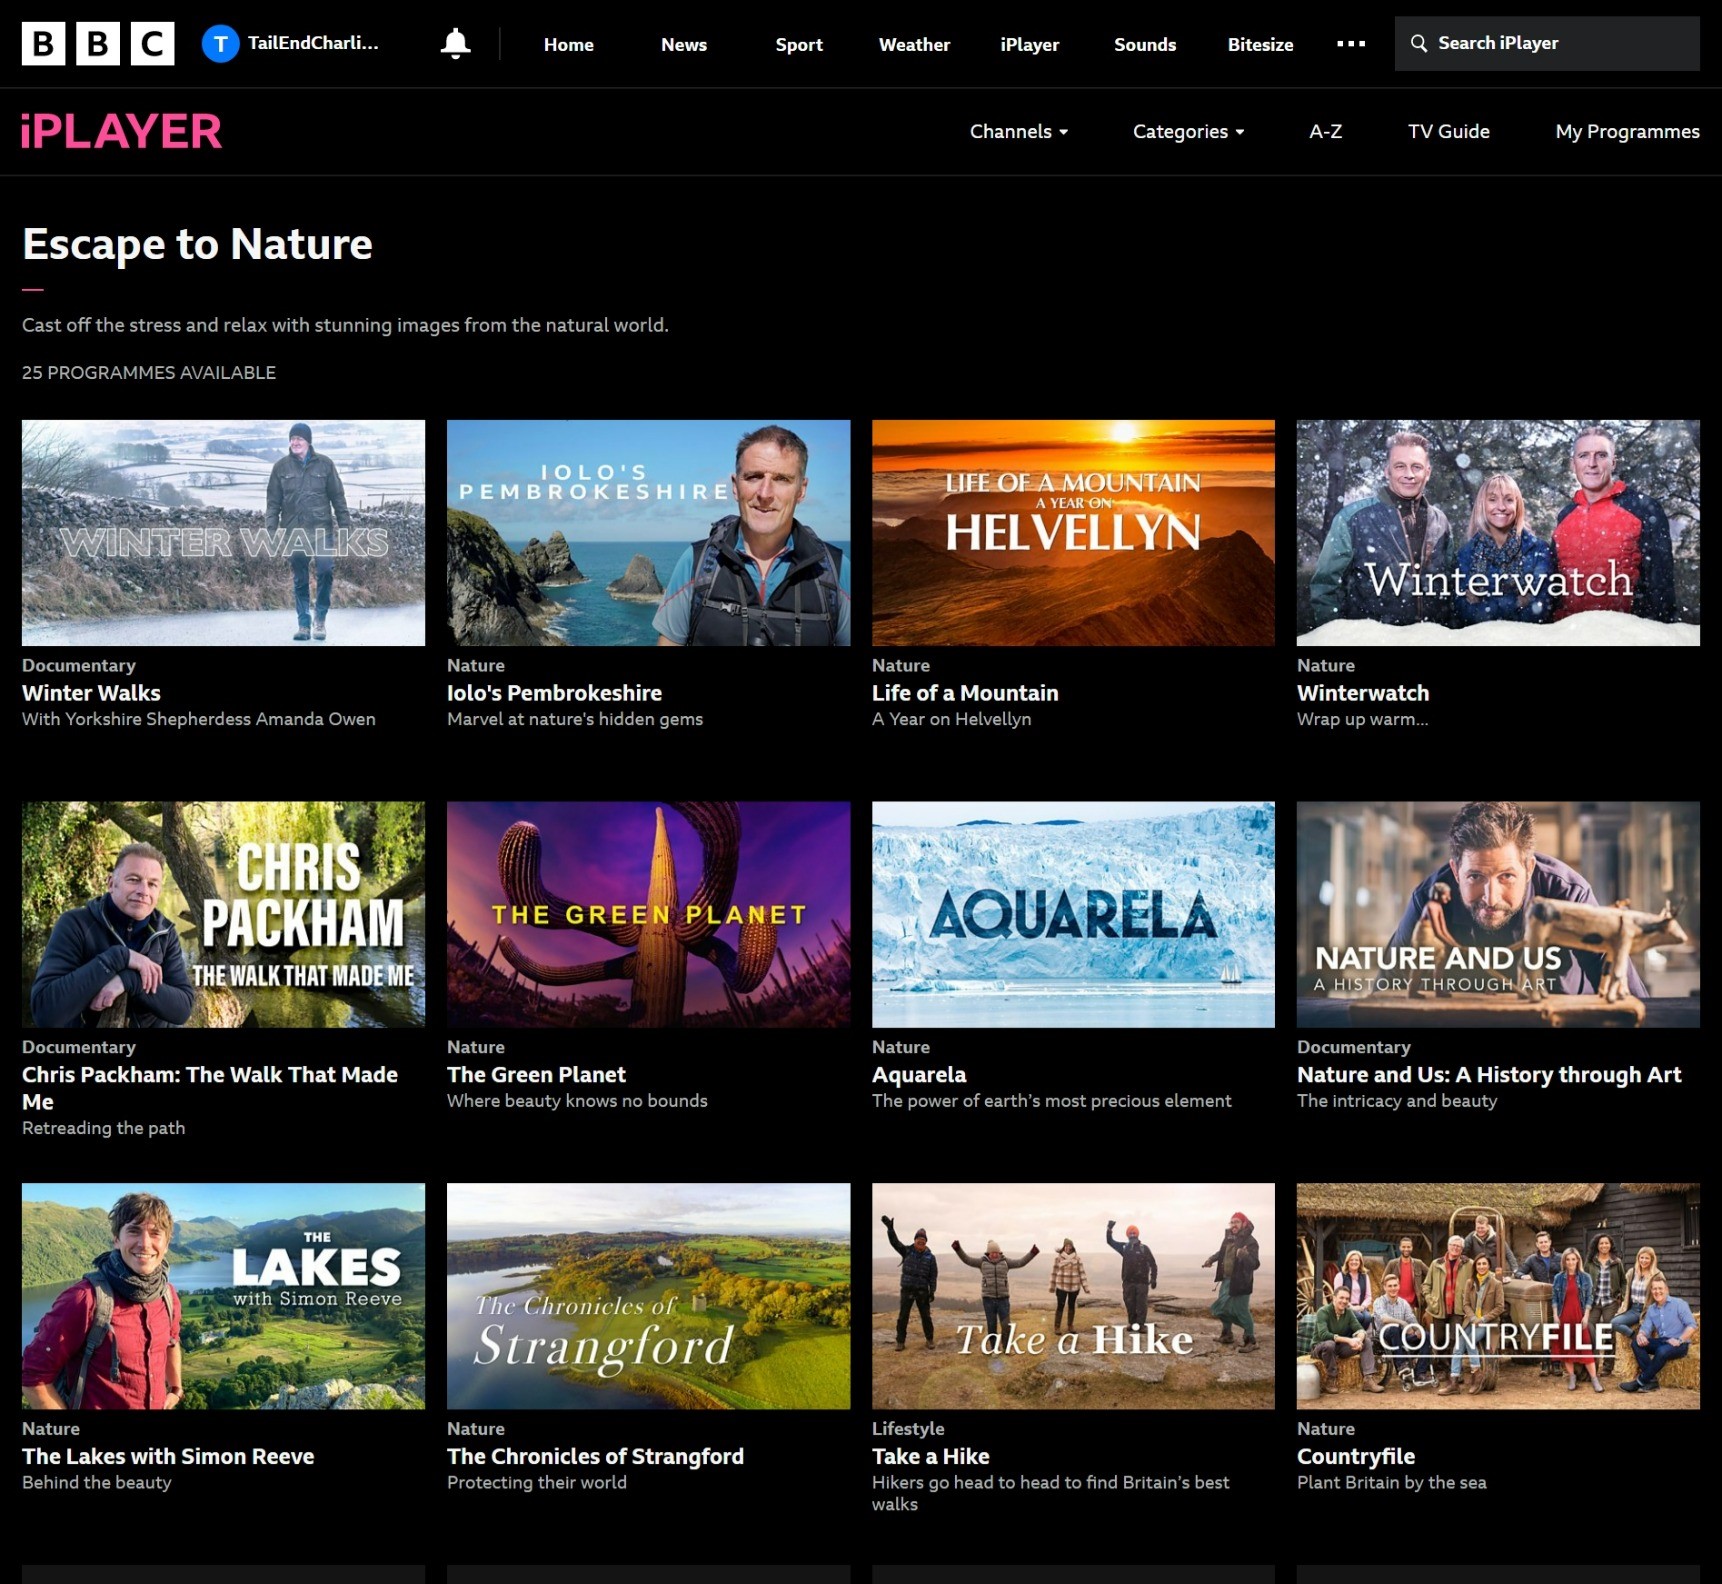Viewport: 1722px width, 1584px height.
Task: Open the notifications bell
Action: pos(455,43)
